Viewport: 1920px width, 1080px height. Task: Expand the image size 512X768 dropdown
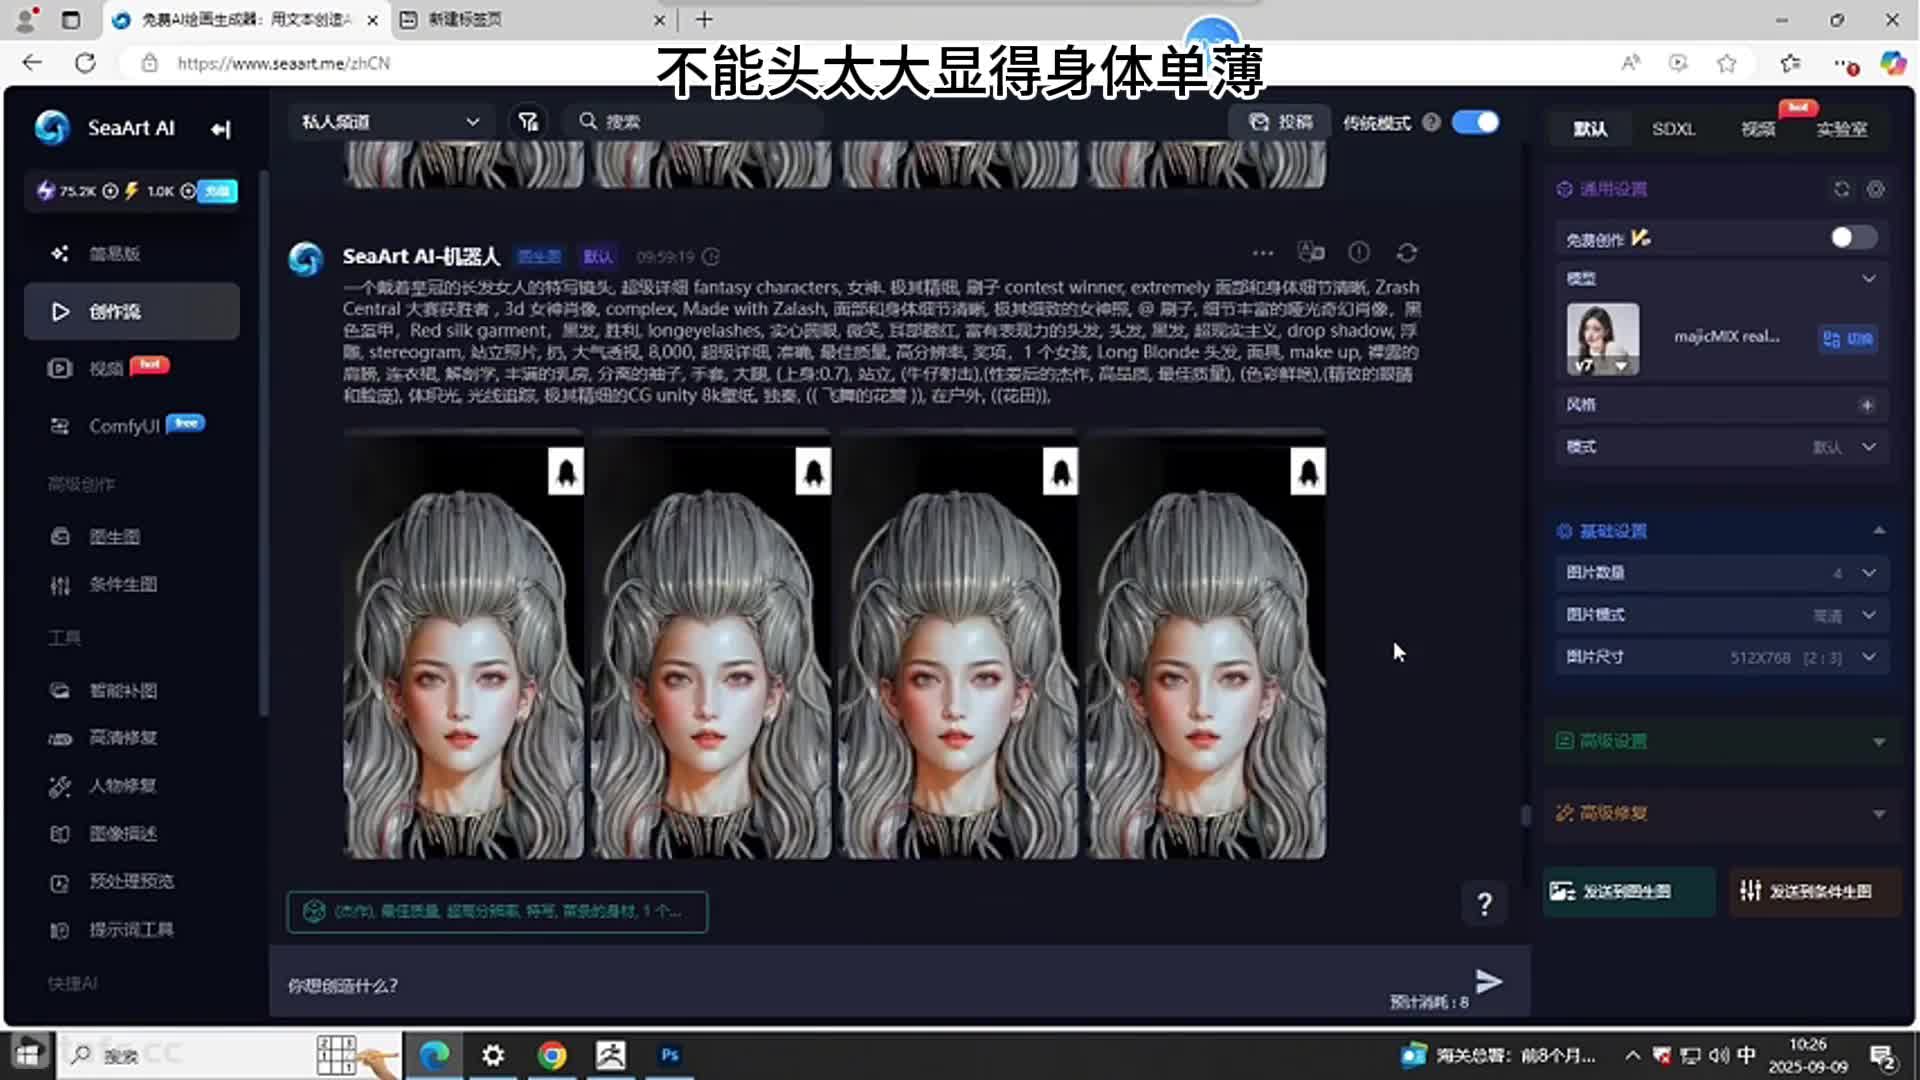[x=1868, y=657]
